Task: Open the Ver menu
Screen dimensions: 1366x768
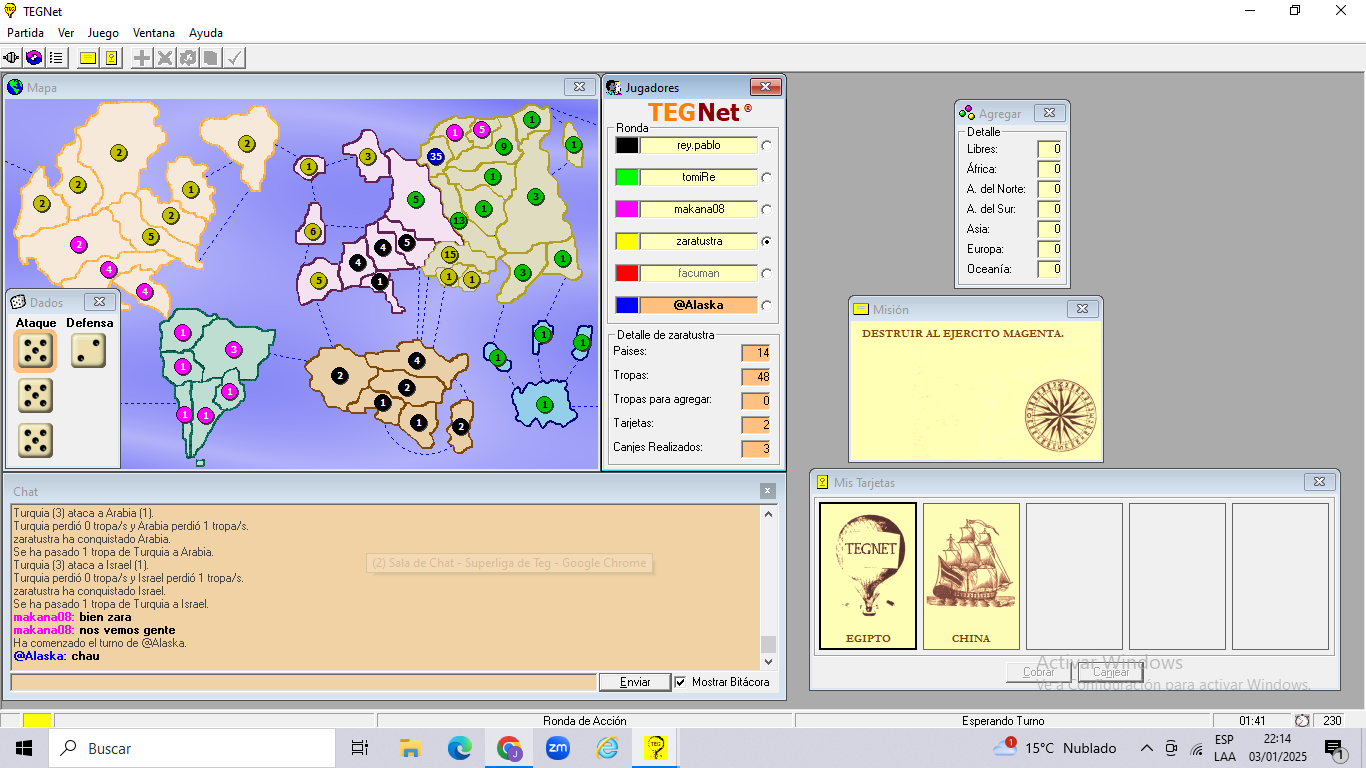Action: click(66, 33)
